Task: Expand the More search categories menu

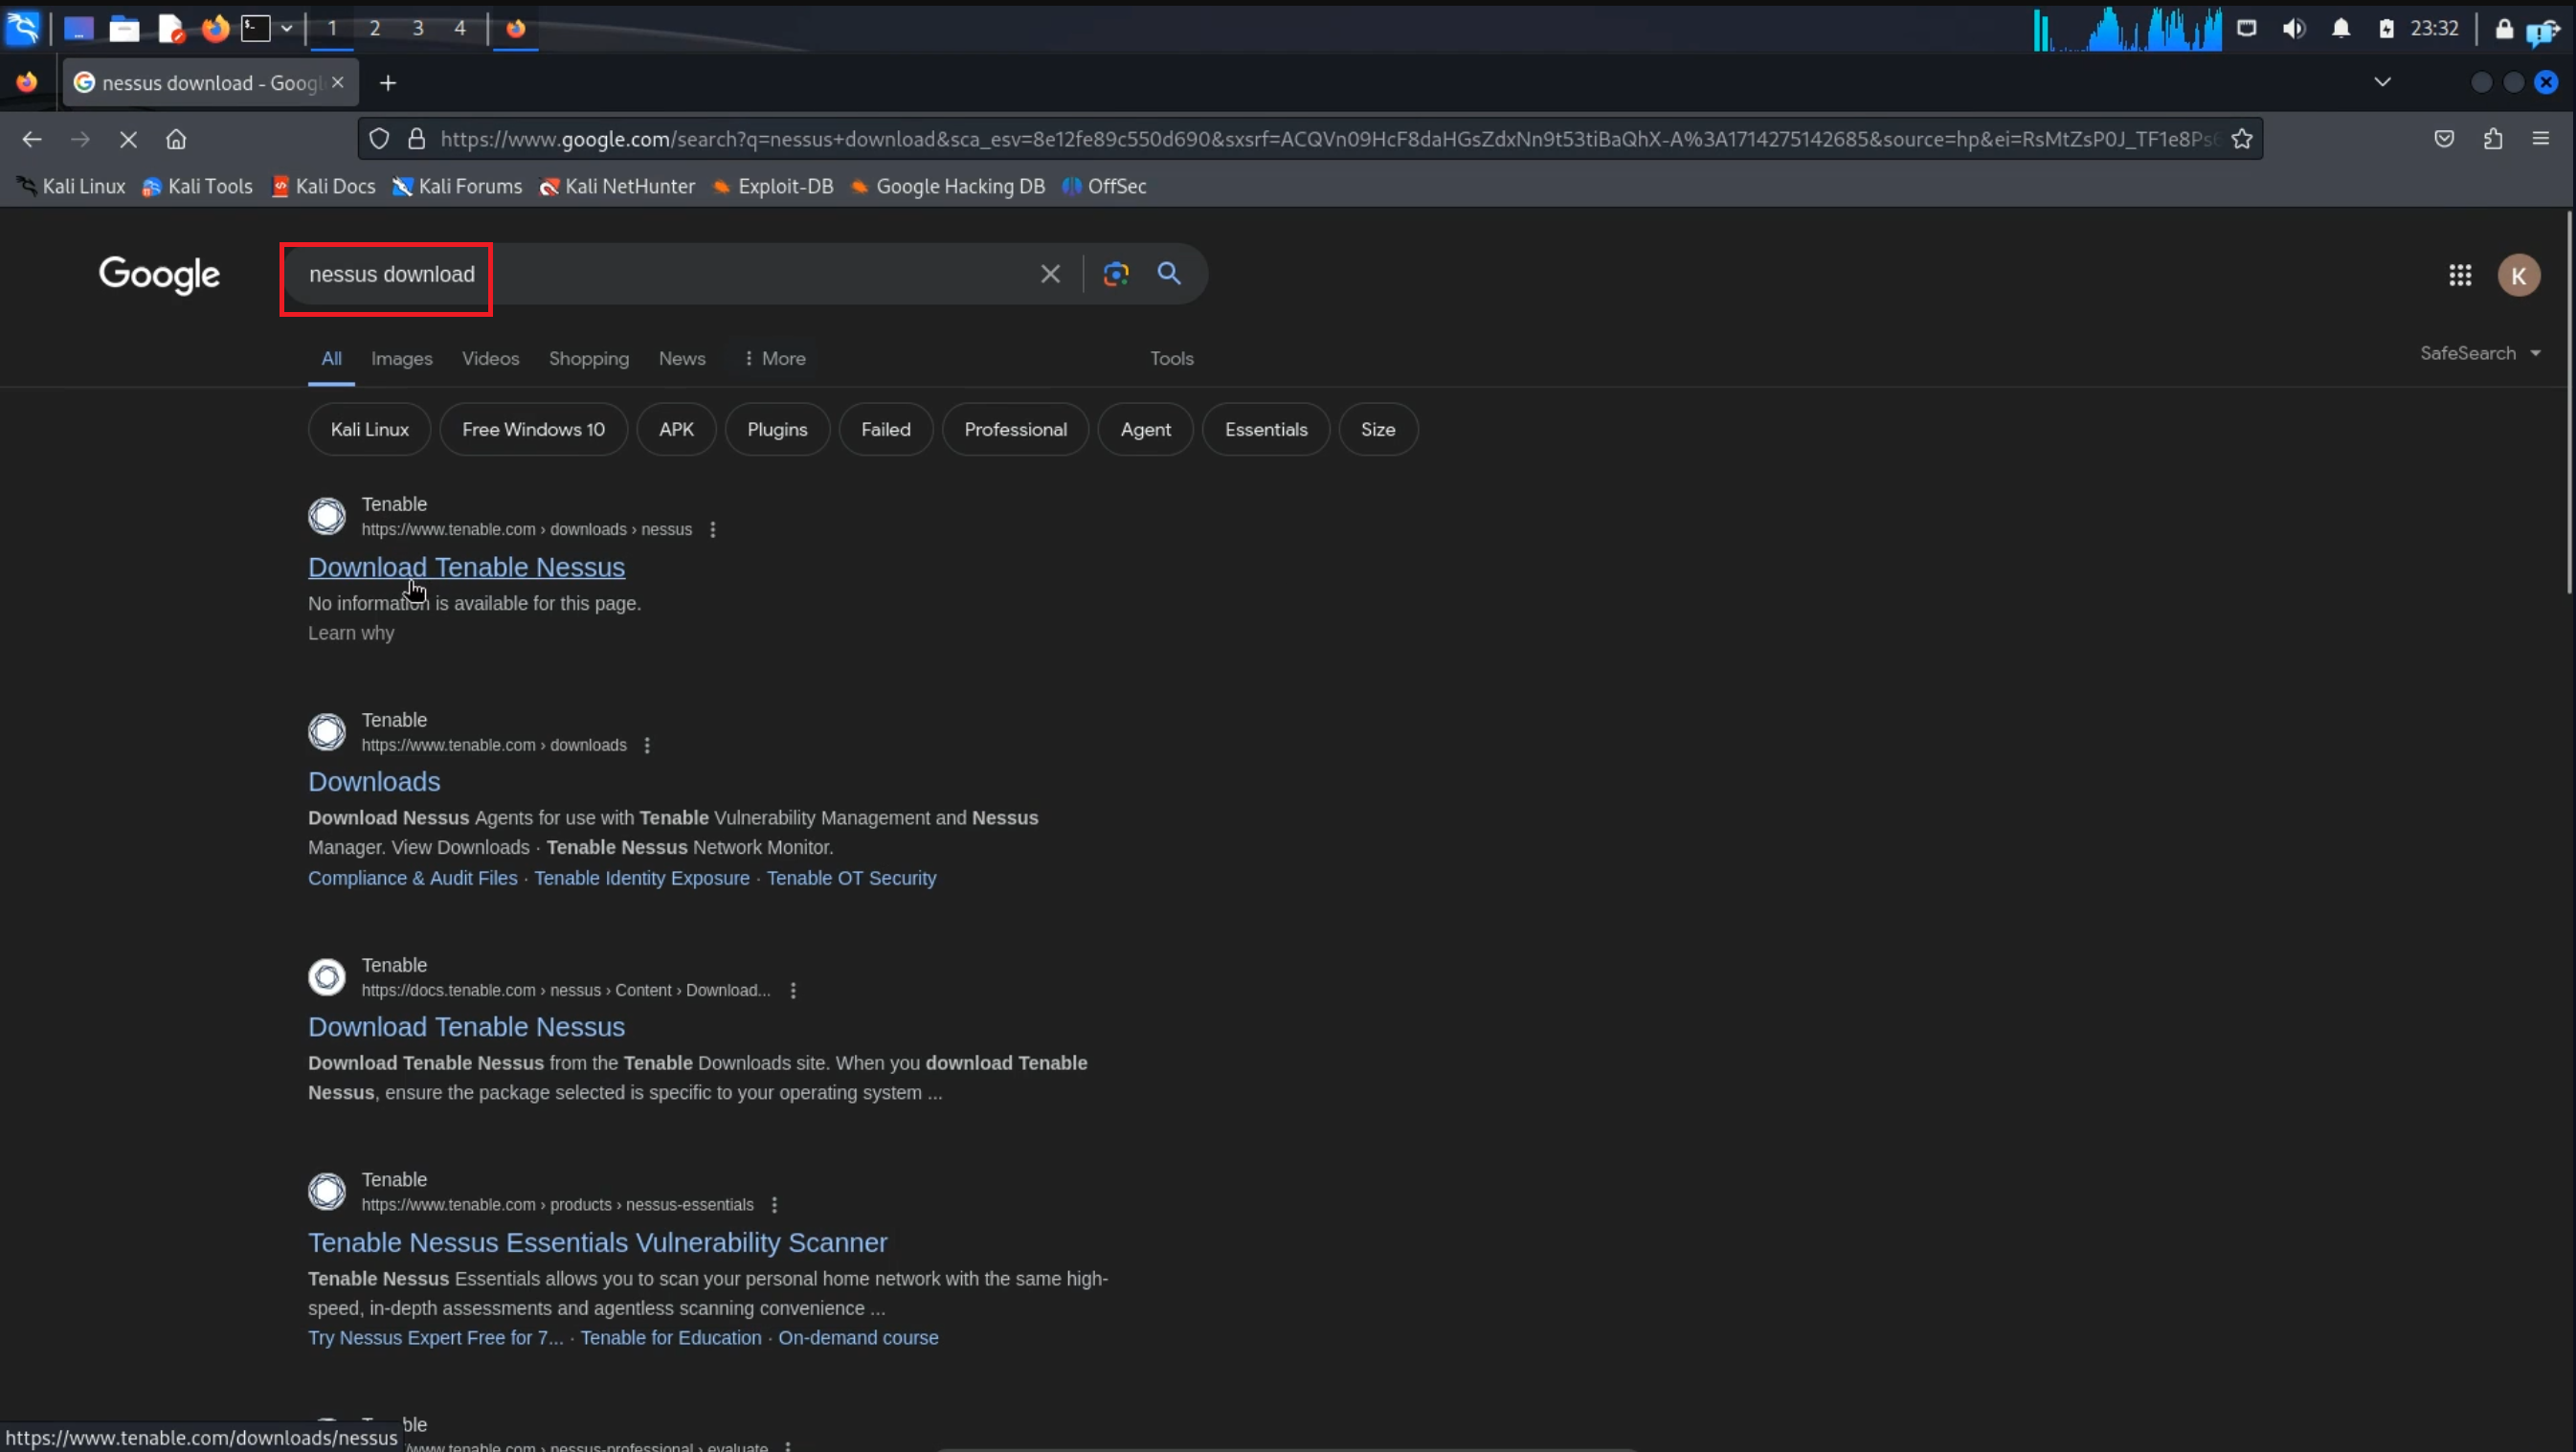Action: click(x=775, y=358)
